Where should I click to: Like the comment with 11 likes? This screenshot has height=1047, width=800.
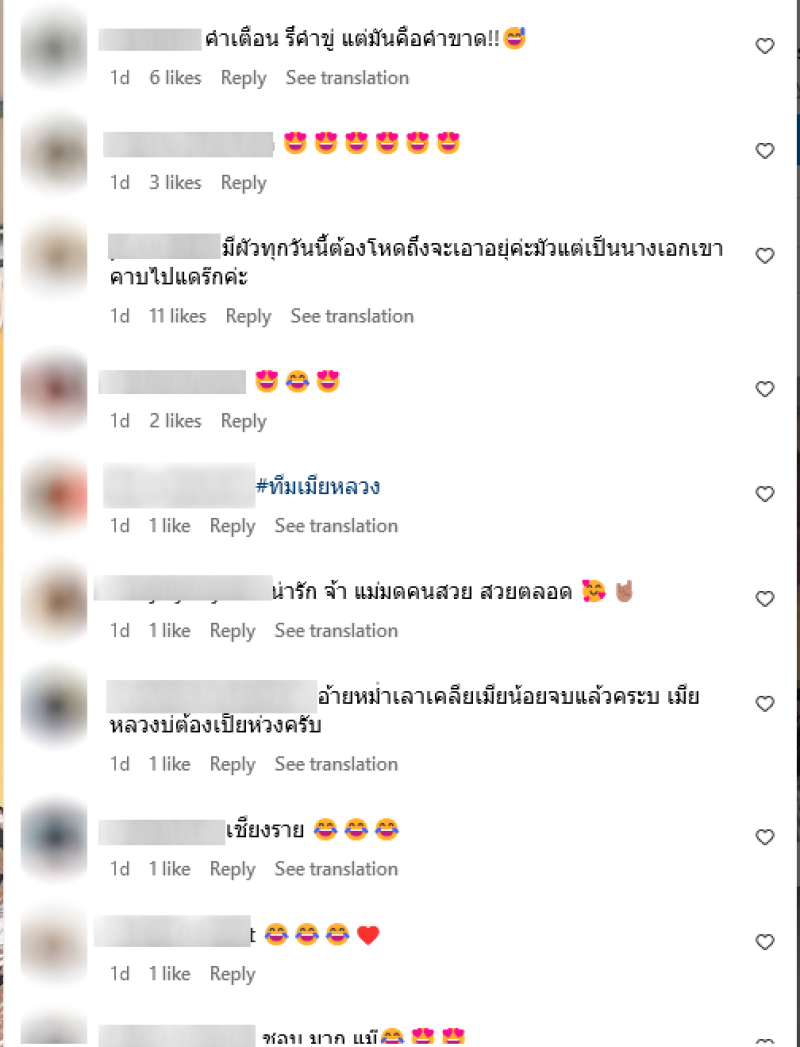coord(765,256)
